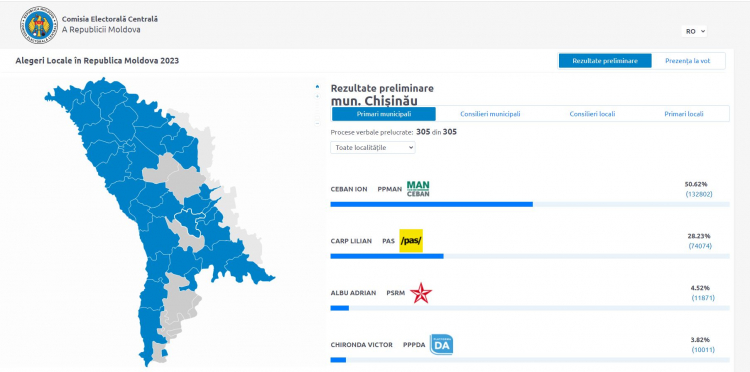
Task: Switch to Rezultate preliminare view
Action: pos(605,61)
